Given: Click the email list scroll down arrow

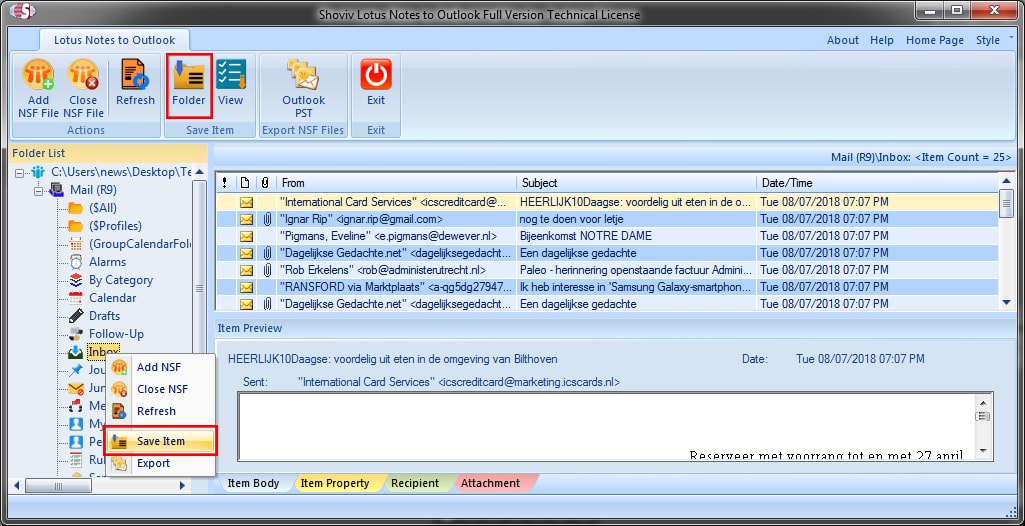Looking at the screenshot, I should 1006,302.
